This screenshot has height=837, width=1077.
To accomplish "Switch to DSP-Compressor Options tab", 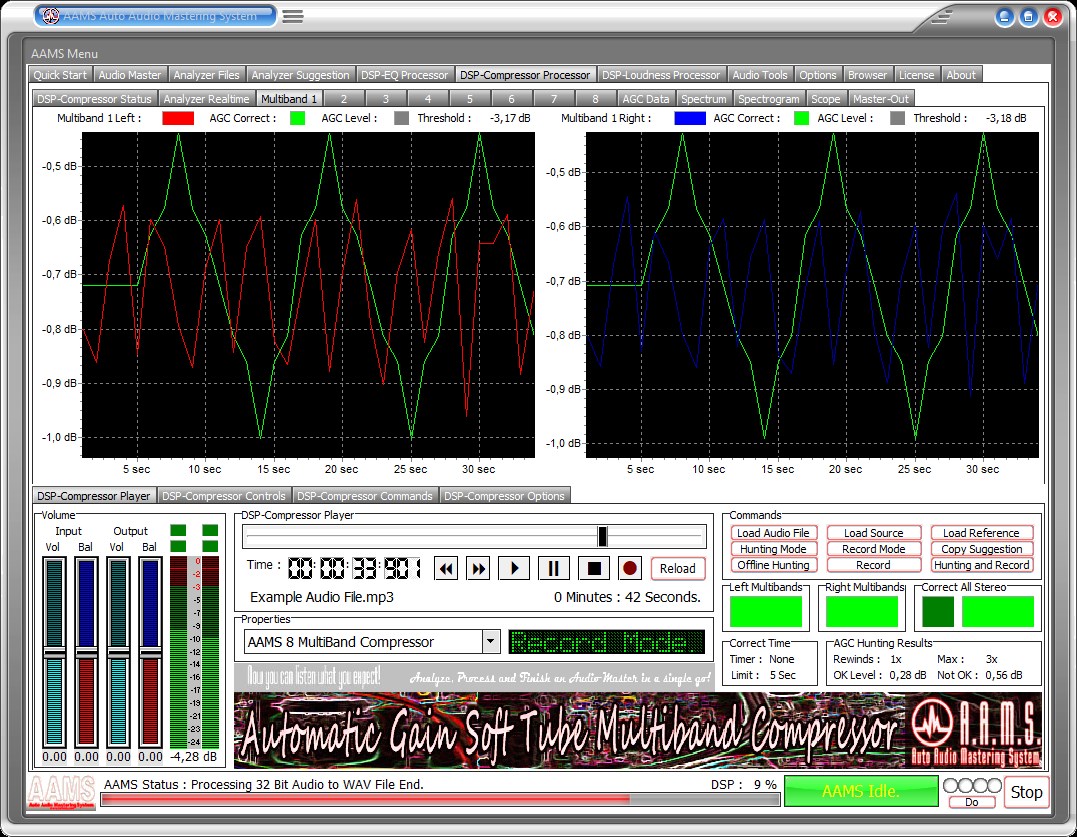I will click(x=504, y=496).
